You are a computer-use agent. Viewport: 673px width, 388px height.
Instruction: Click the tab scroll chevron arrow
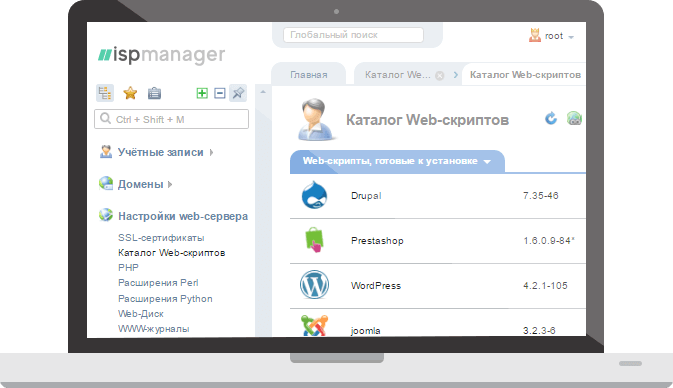point(455,75)
